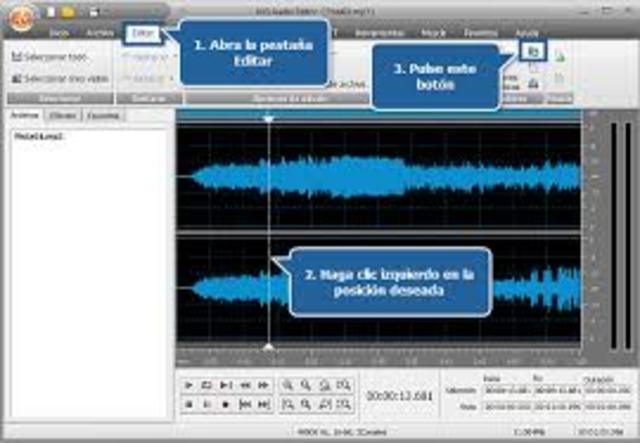Click the Selección Fin time field
The width and height of the screenshot is (640, 443).
557,391
